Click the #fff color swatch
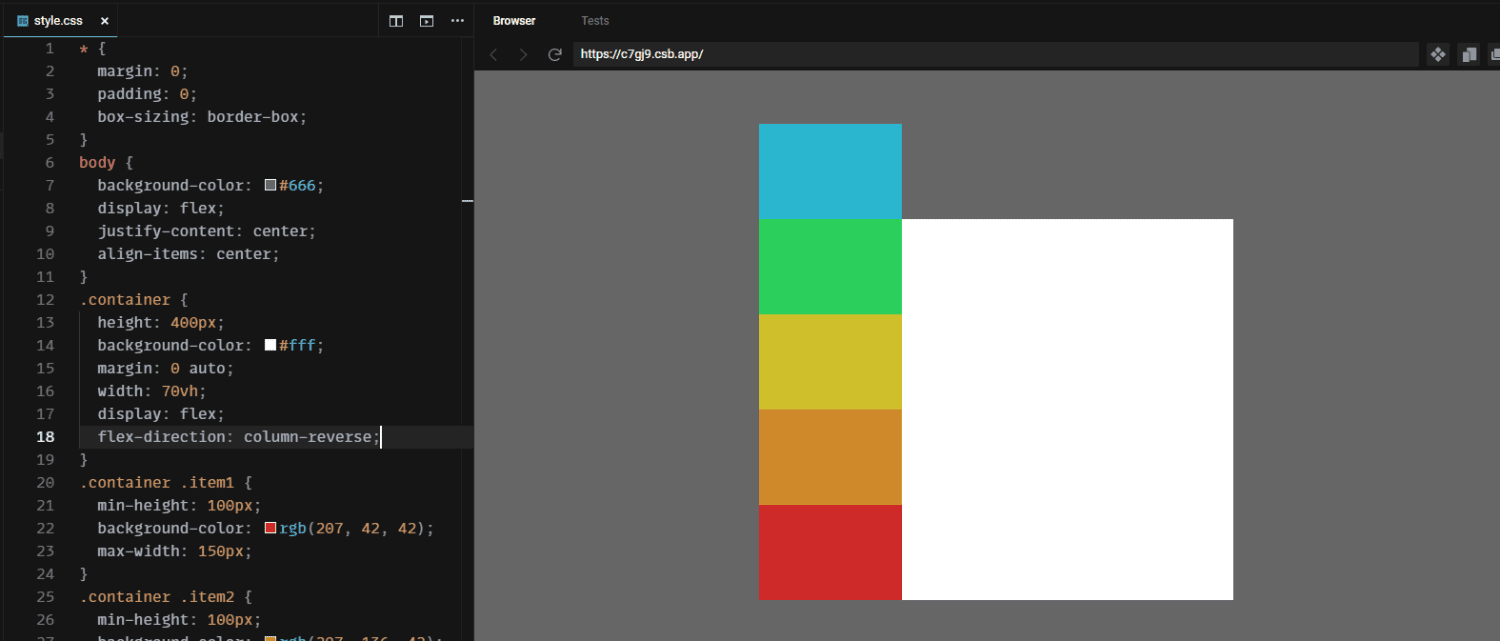This screenshot has height=641, width=1500. [x=270, y=345]
